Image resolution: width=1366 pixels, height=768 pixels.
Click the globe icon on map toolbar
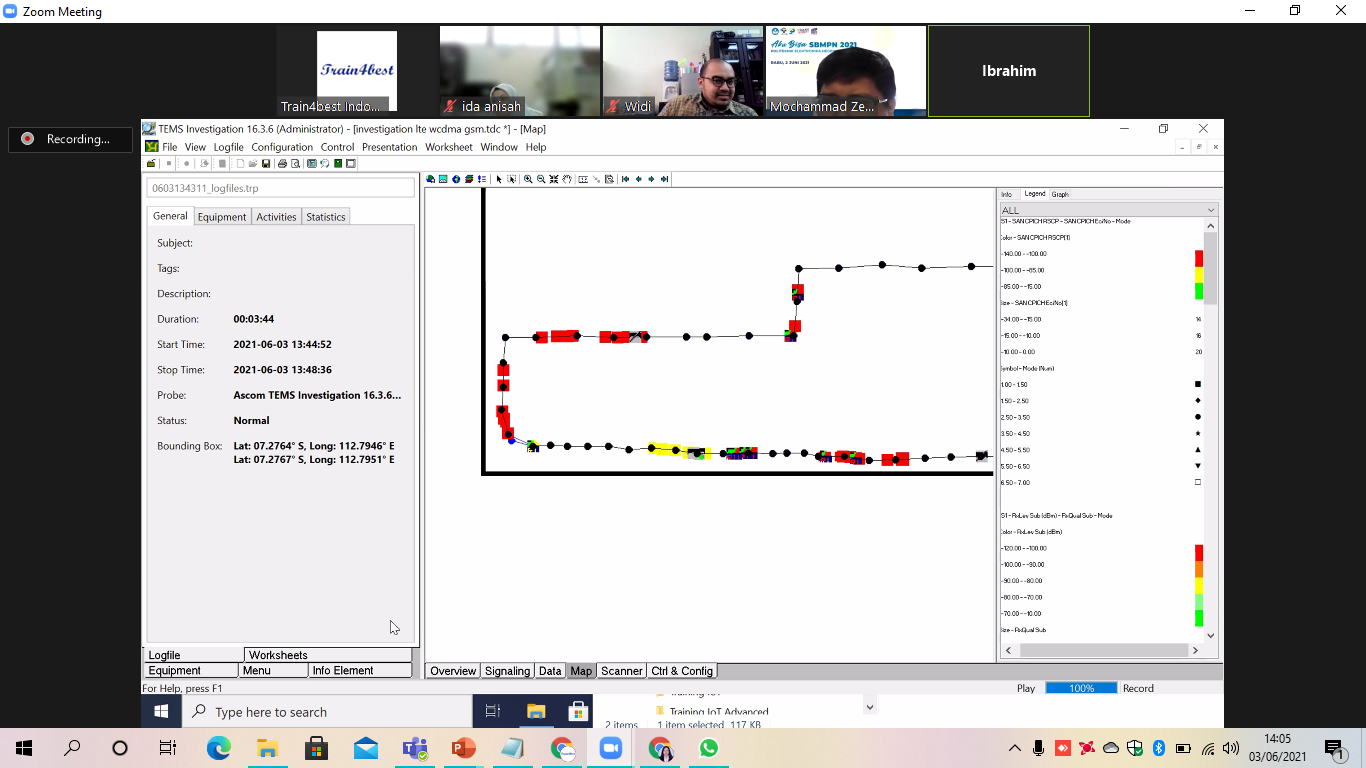coord(456,179)
